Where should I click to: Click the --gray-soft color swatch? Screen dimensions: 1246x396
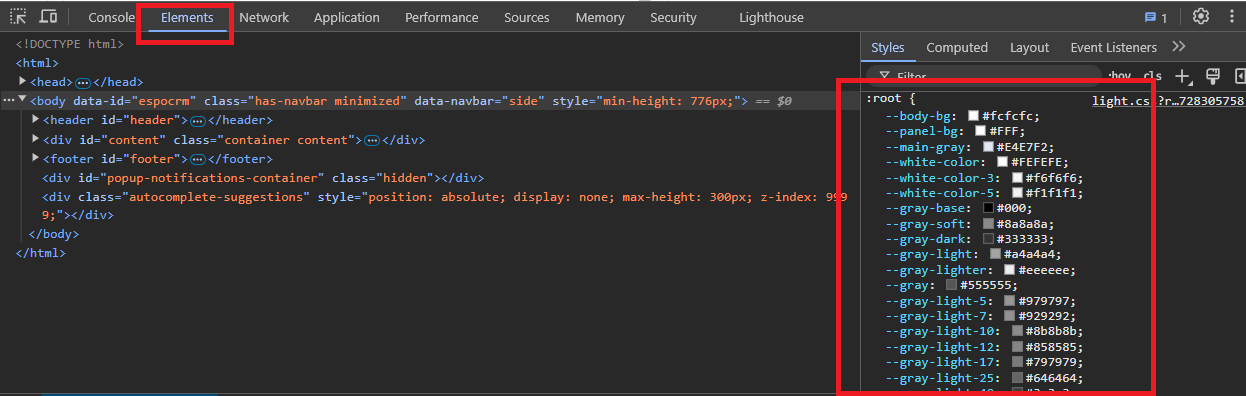988,224
